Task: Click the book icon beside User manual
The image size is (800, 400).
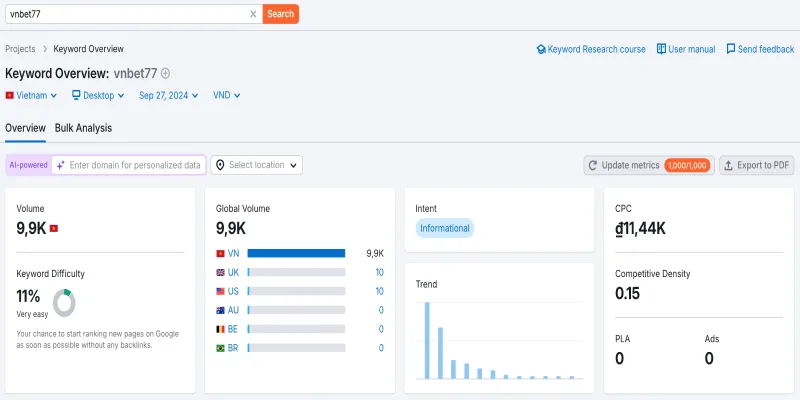Action: click(661, 49)
